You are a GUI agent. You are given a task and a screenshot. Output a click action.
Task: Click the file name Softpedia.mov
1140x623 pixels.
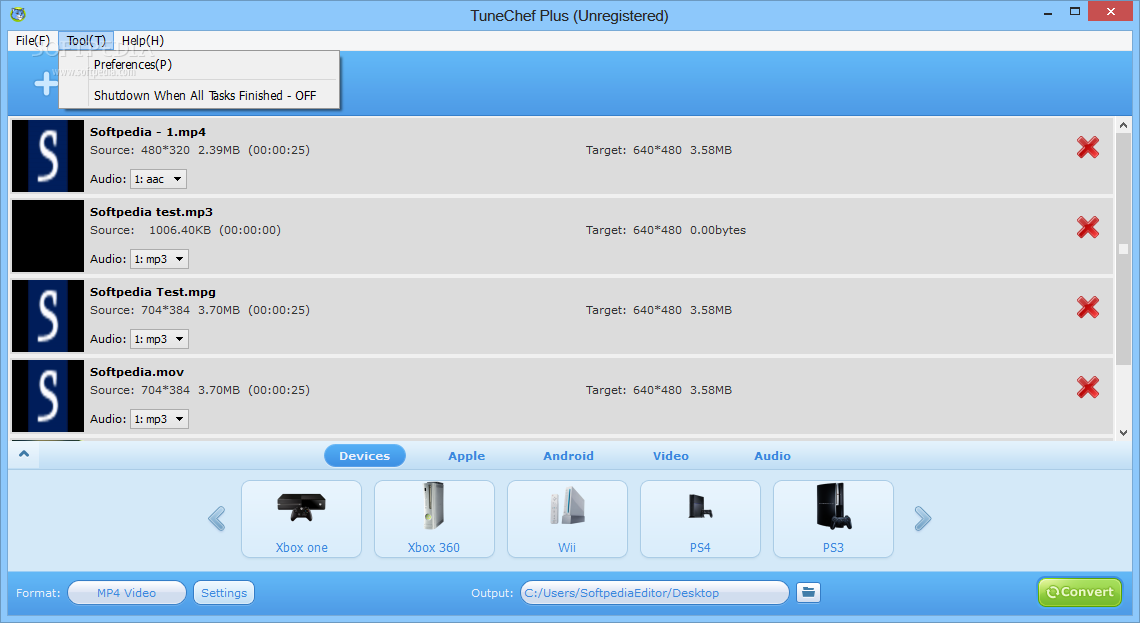click(x=137, y=371)
